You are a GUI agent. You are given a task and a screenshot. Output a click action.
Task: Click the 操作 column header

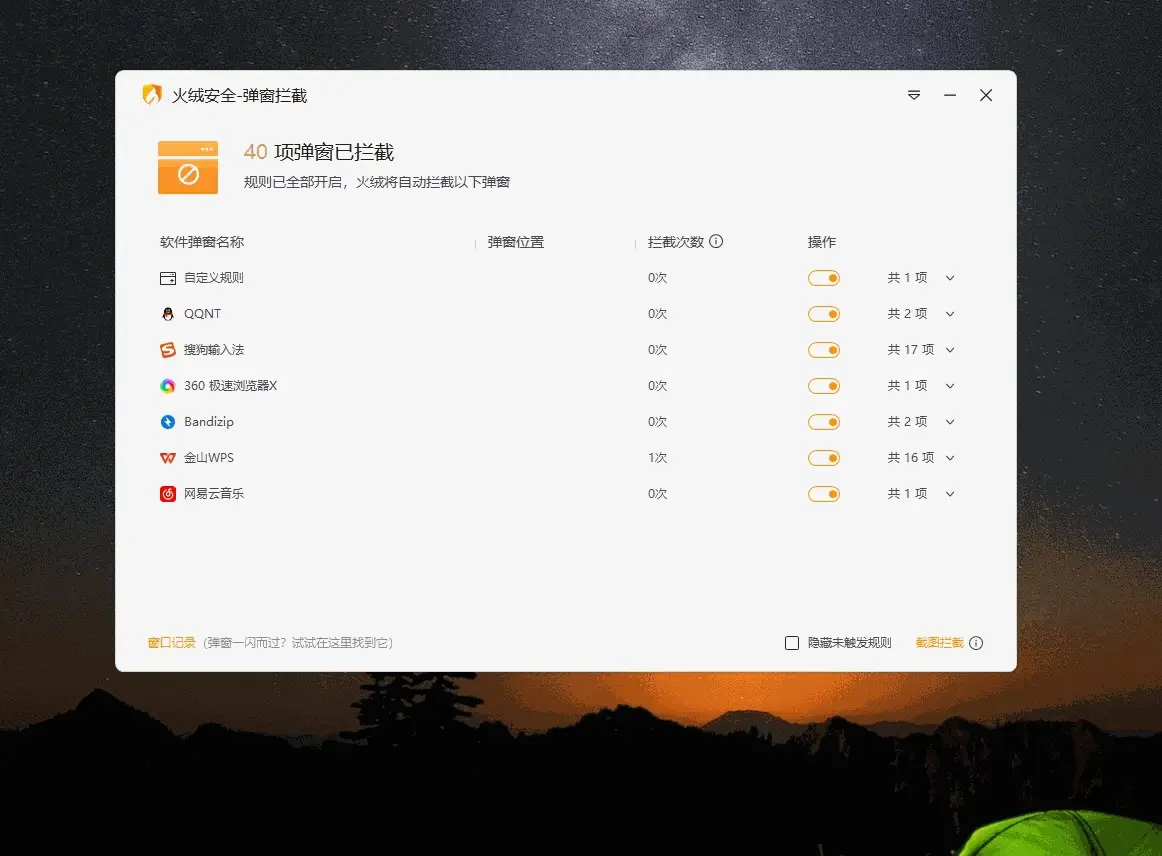click(x=822, y=242)
